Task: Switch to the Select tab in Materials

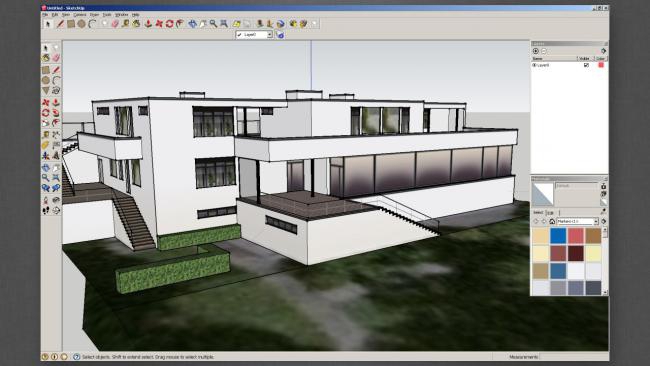Action: [x=538, y=212]
